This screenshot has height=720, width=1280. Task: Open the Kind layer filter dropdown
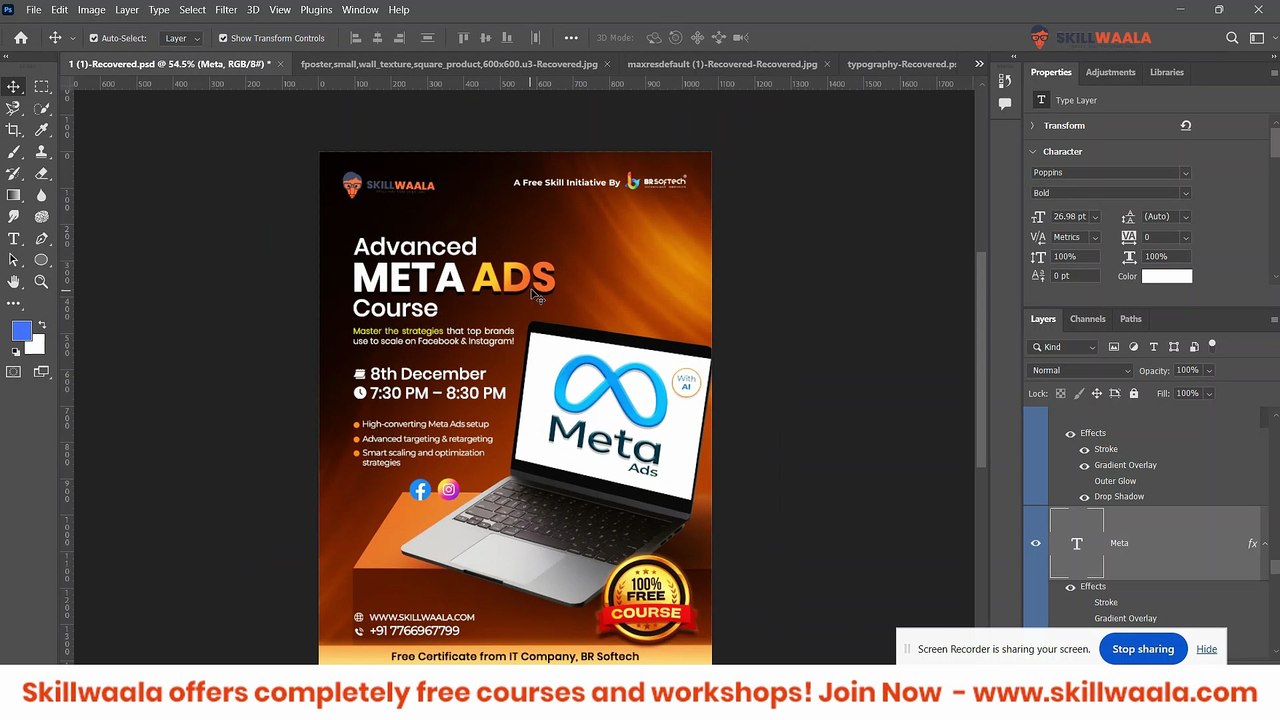coord(1063,347)
